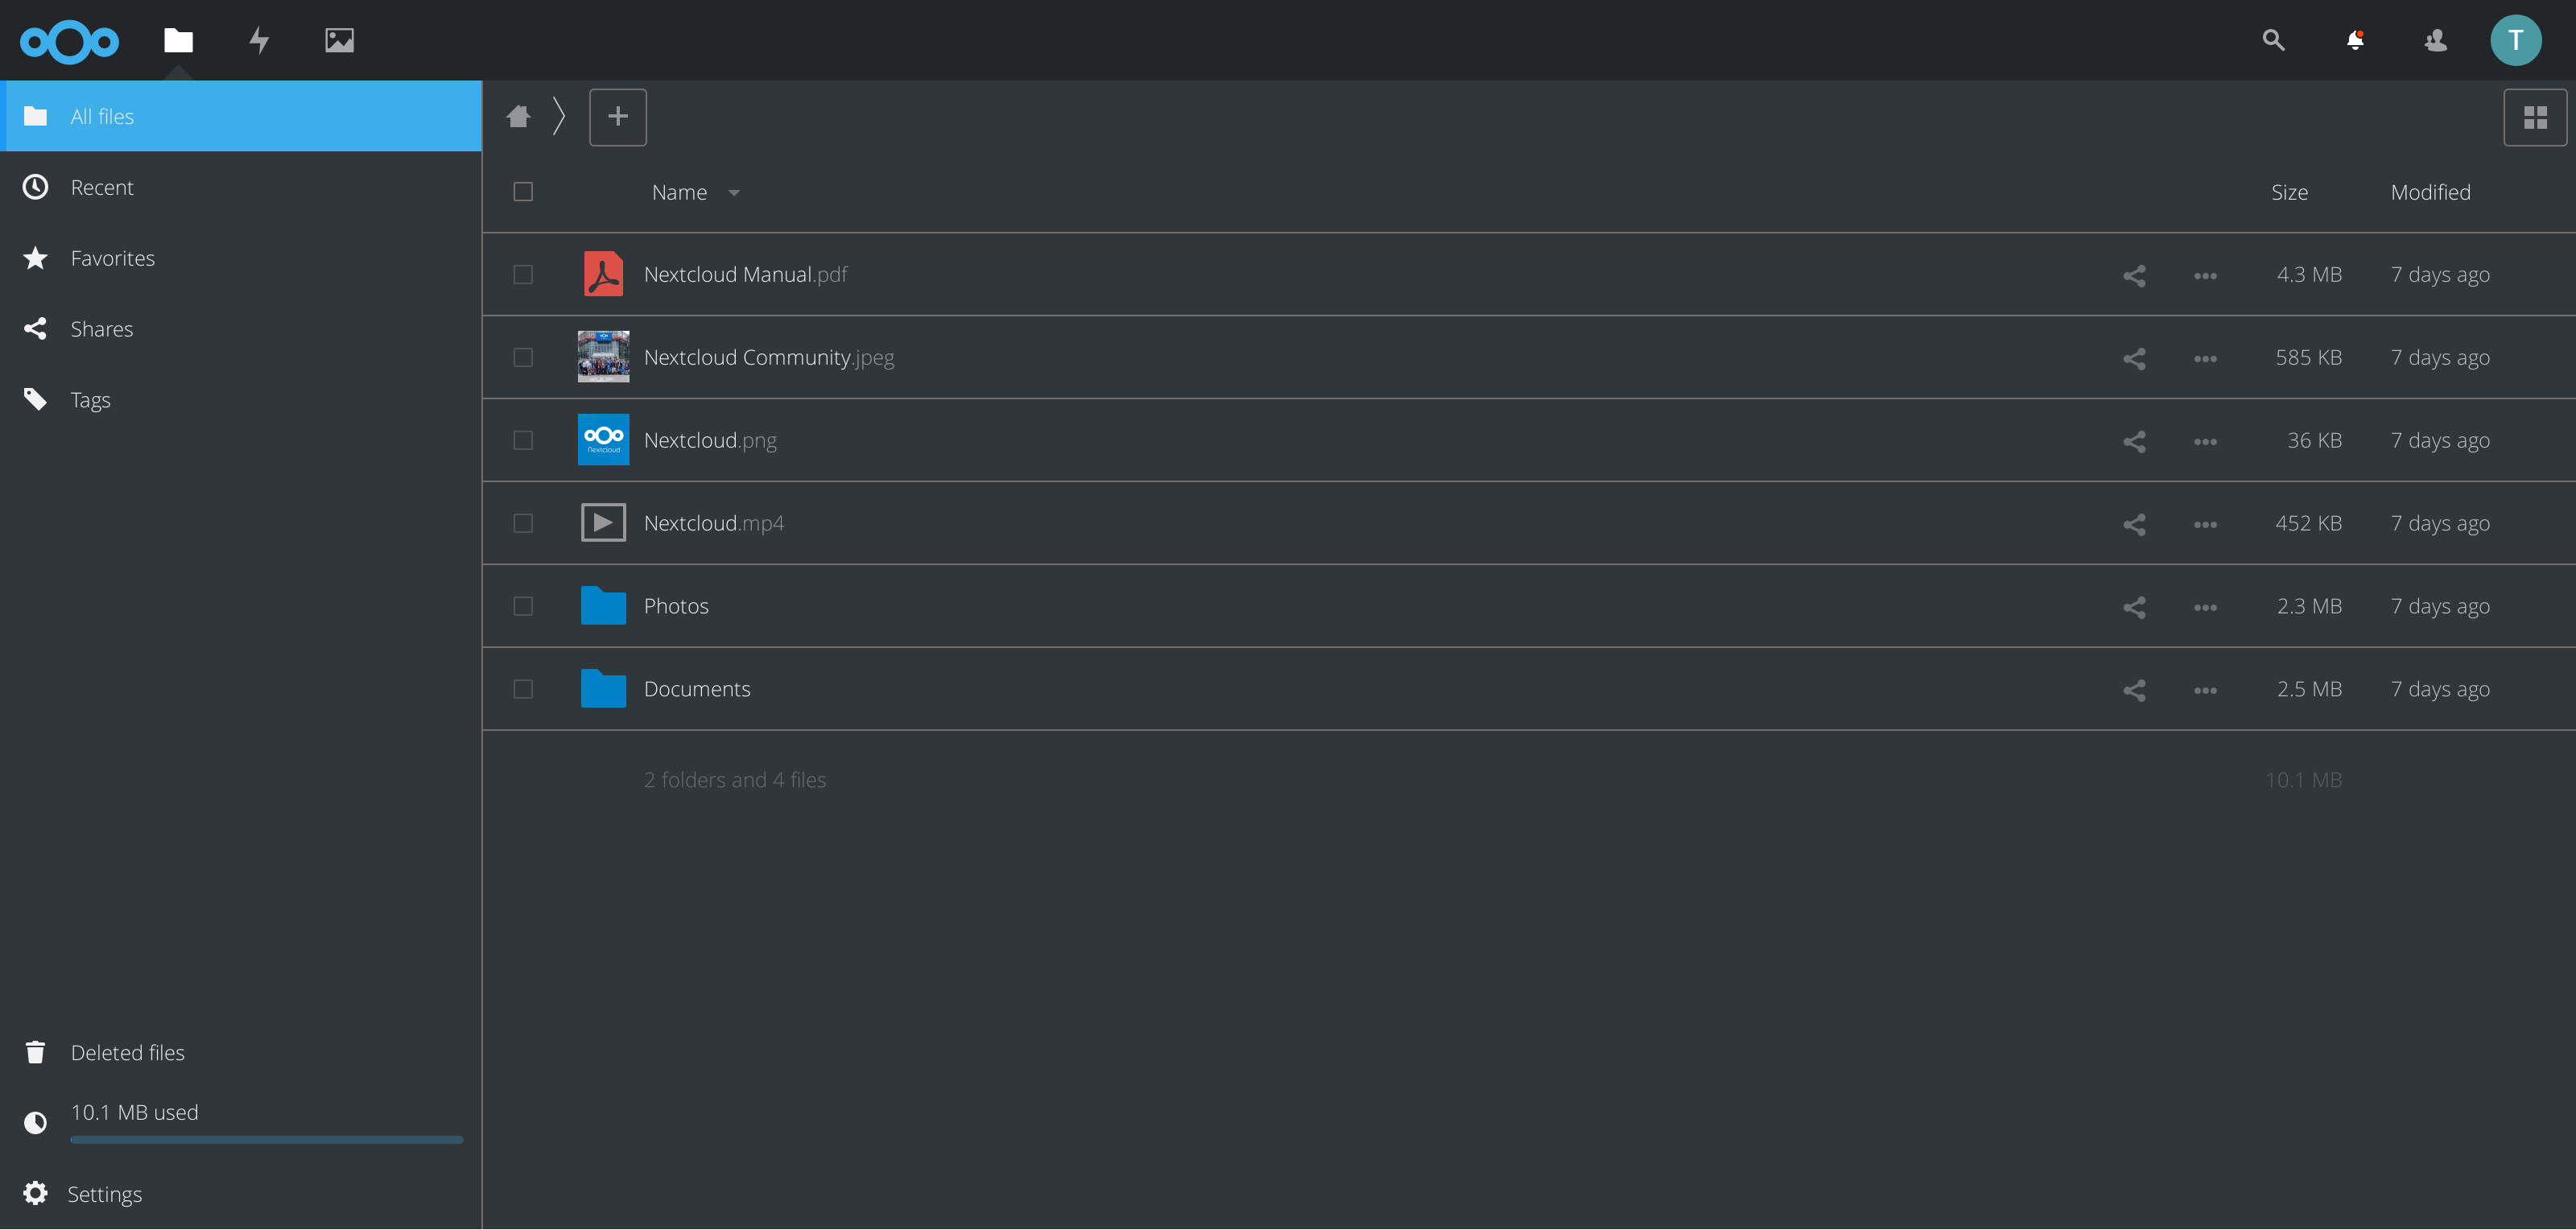The height and width of the screenshot is (1230, 2576).
Task: Open Nextcloud Manual.pdf file name
Action: (x=745, y=274)
